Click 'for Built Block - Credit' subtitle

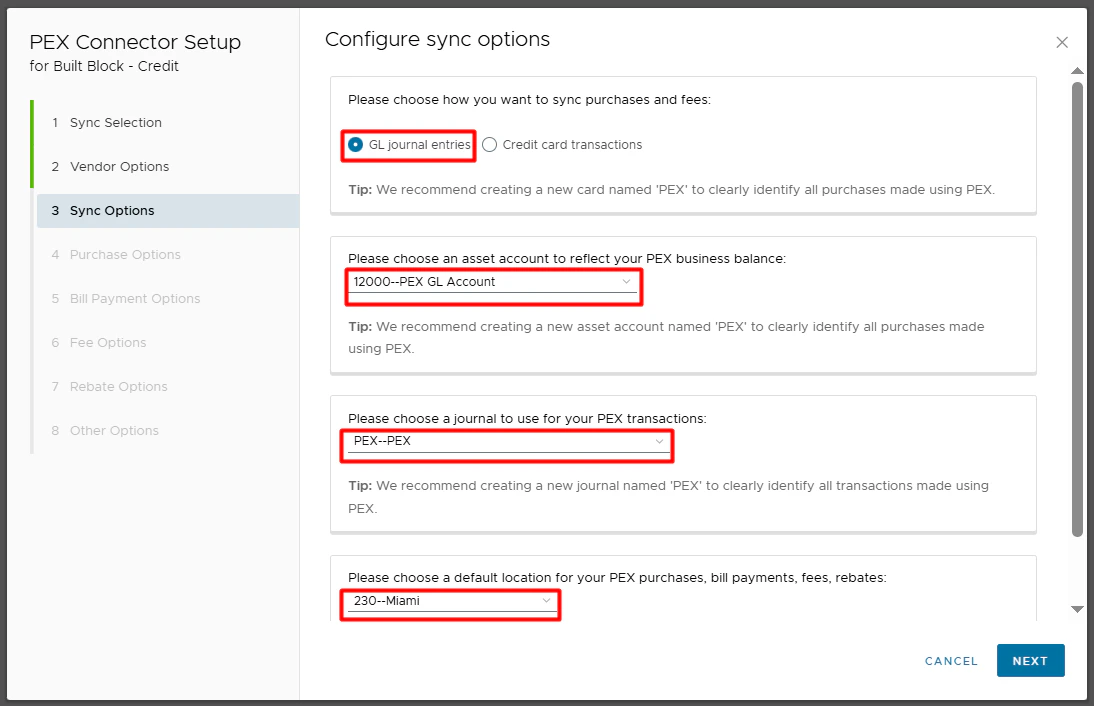tap(104, 66)
